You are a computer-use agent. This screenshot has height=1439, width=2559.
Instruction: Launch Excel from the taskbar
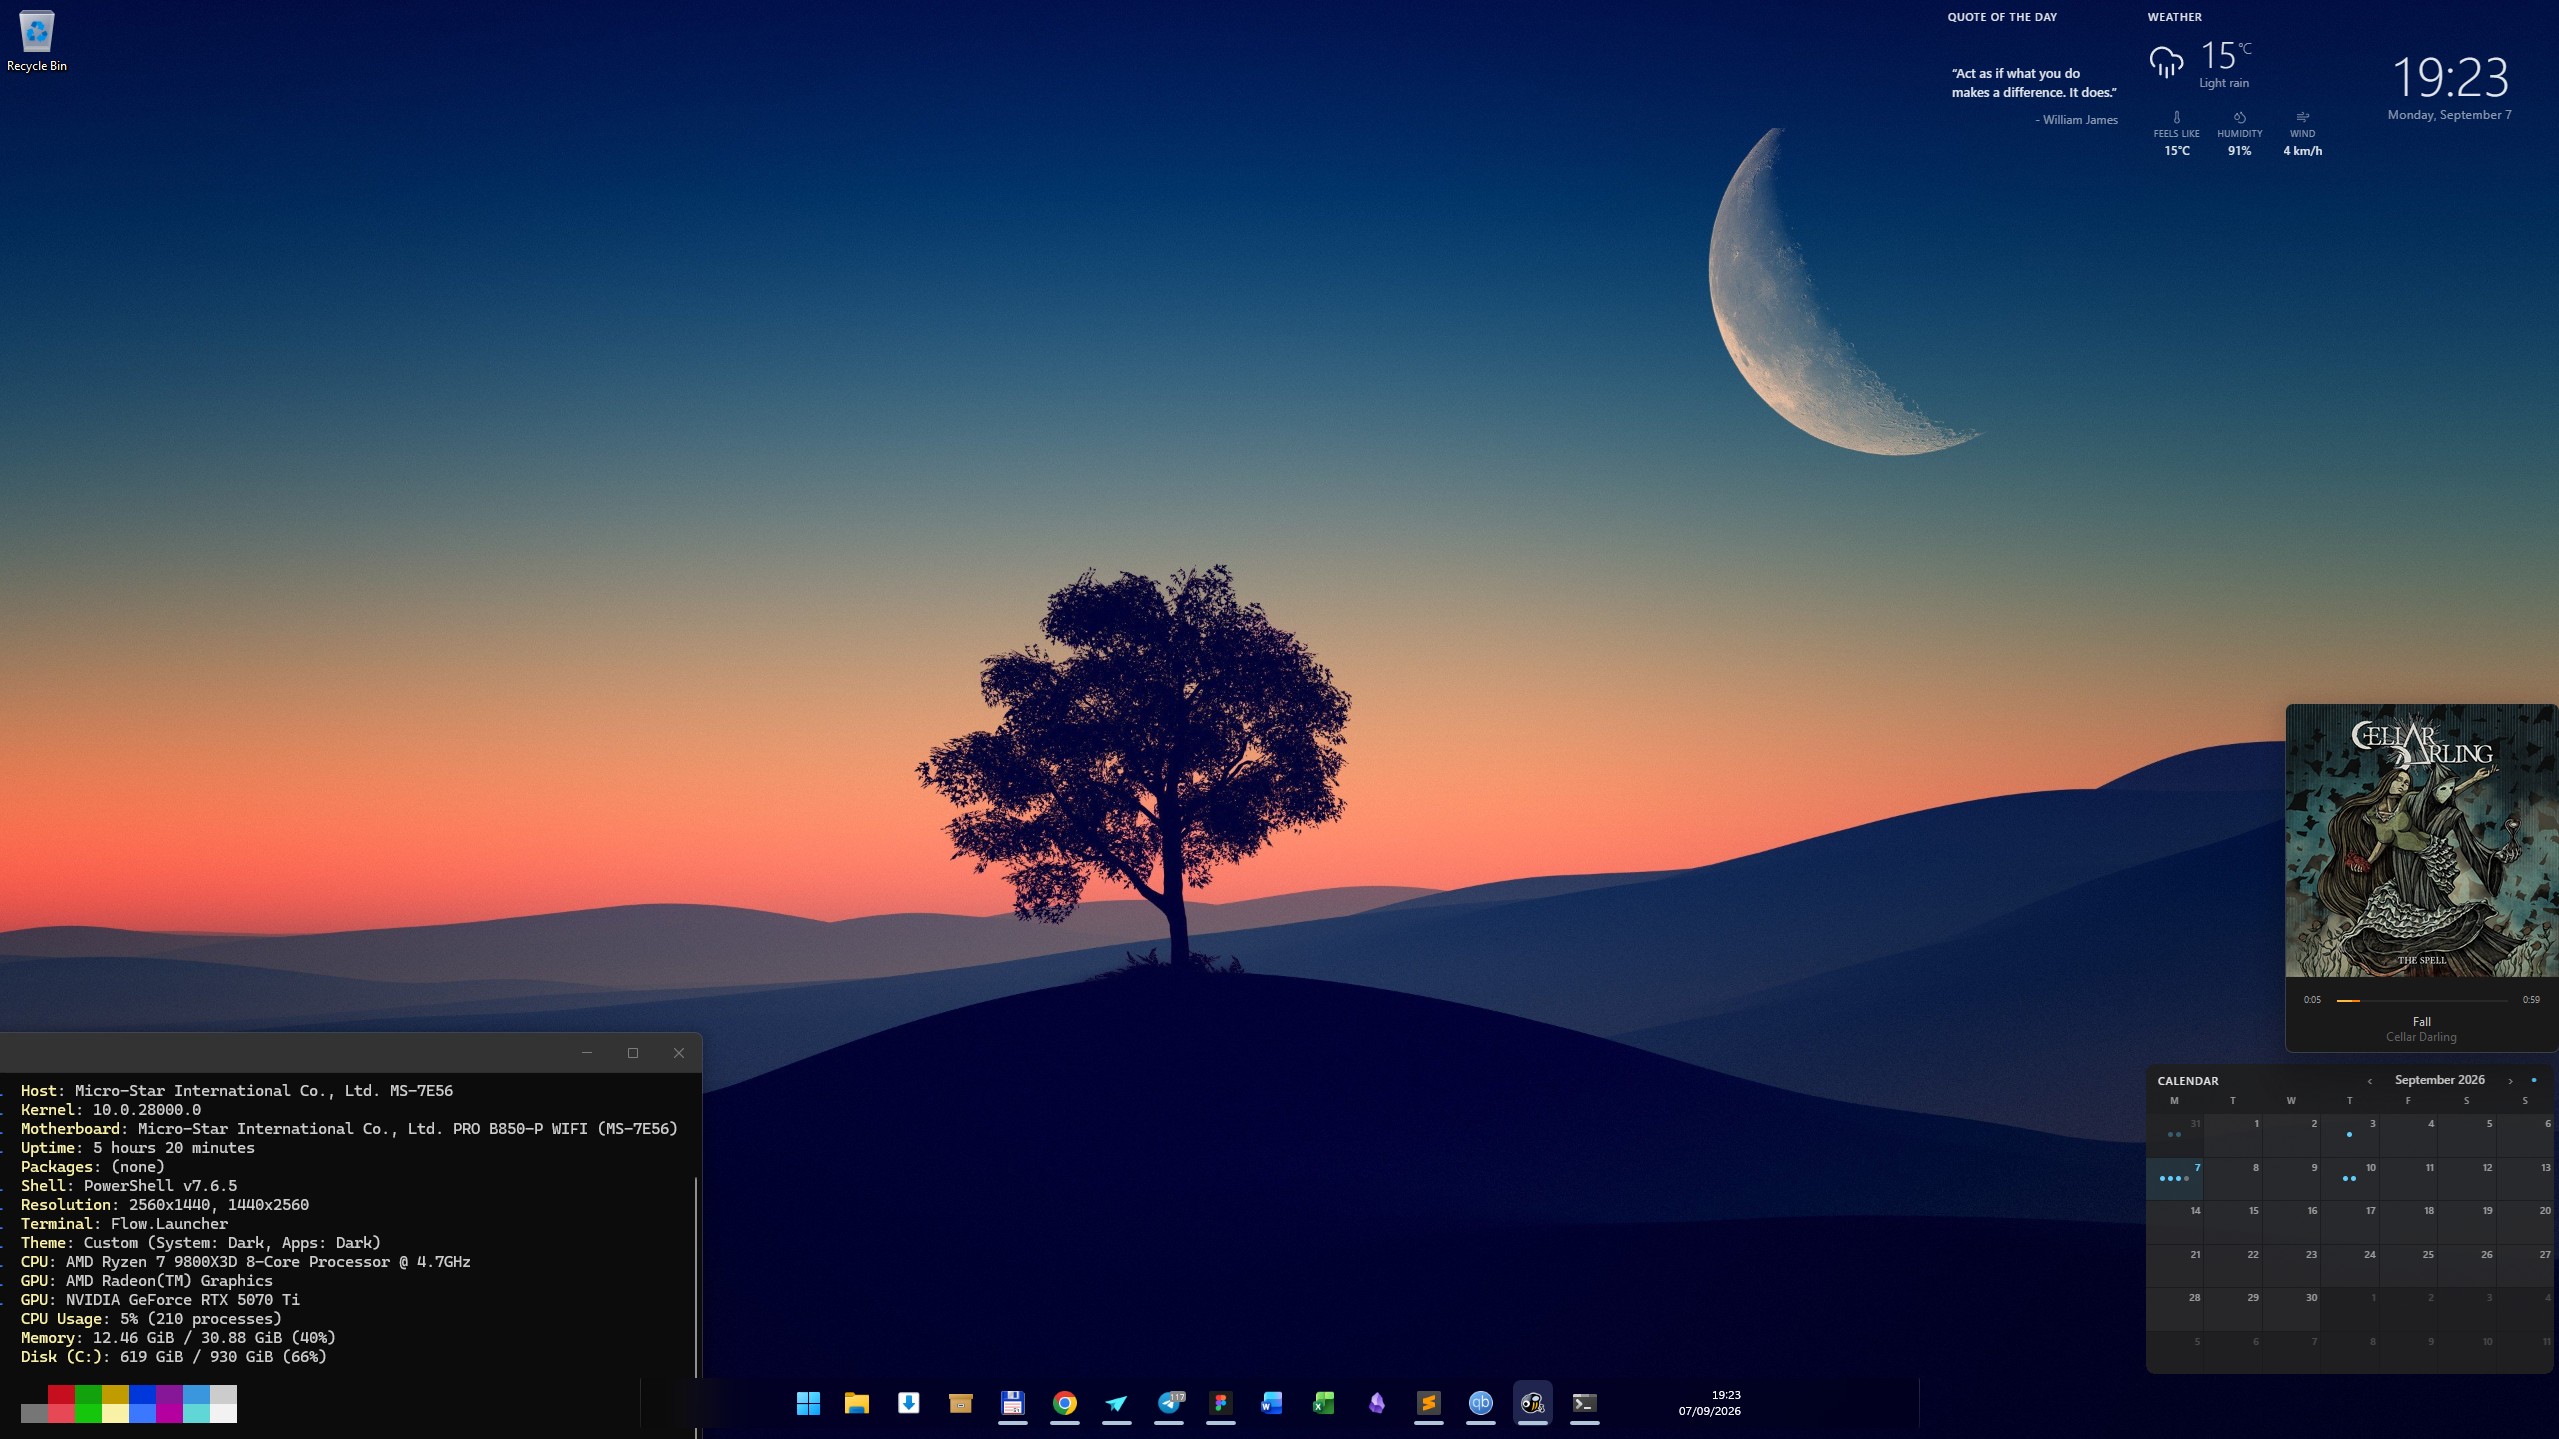tap(1324, 1403)
